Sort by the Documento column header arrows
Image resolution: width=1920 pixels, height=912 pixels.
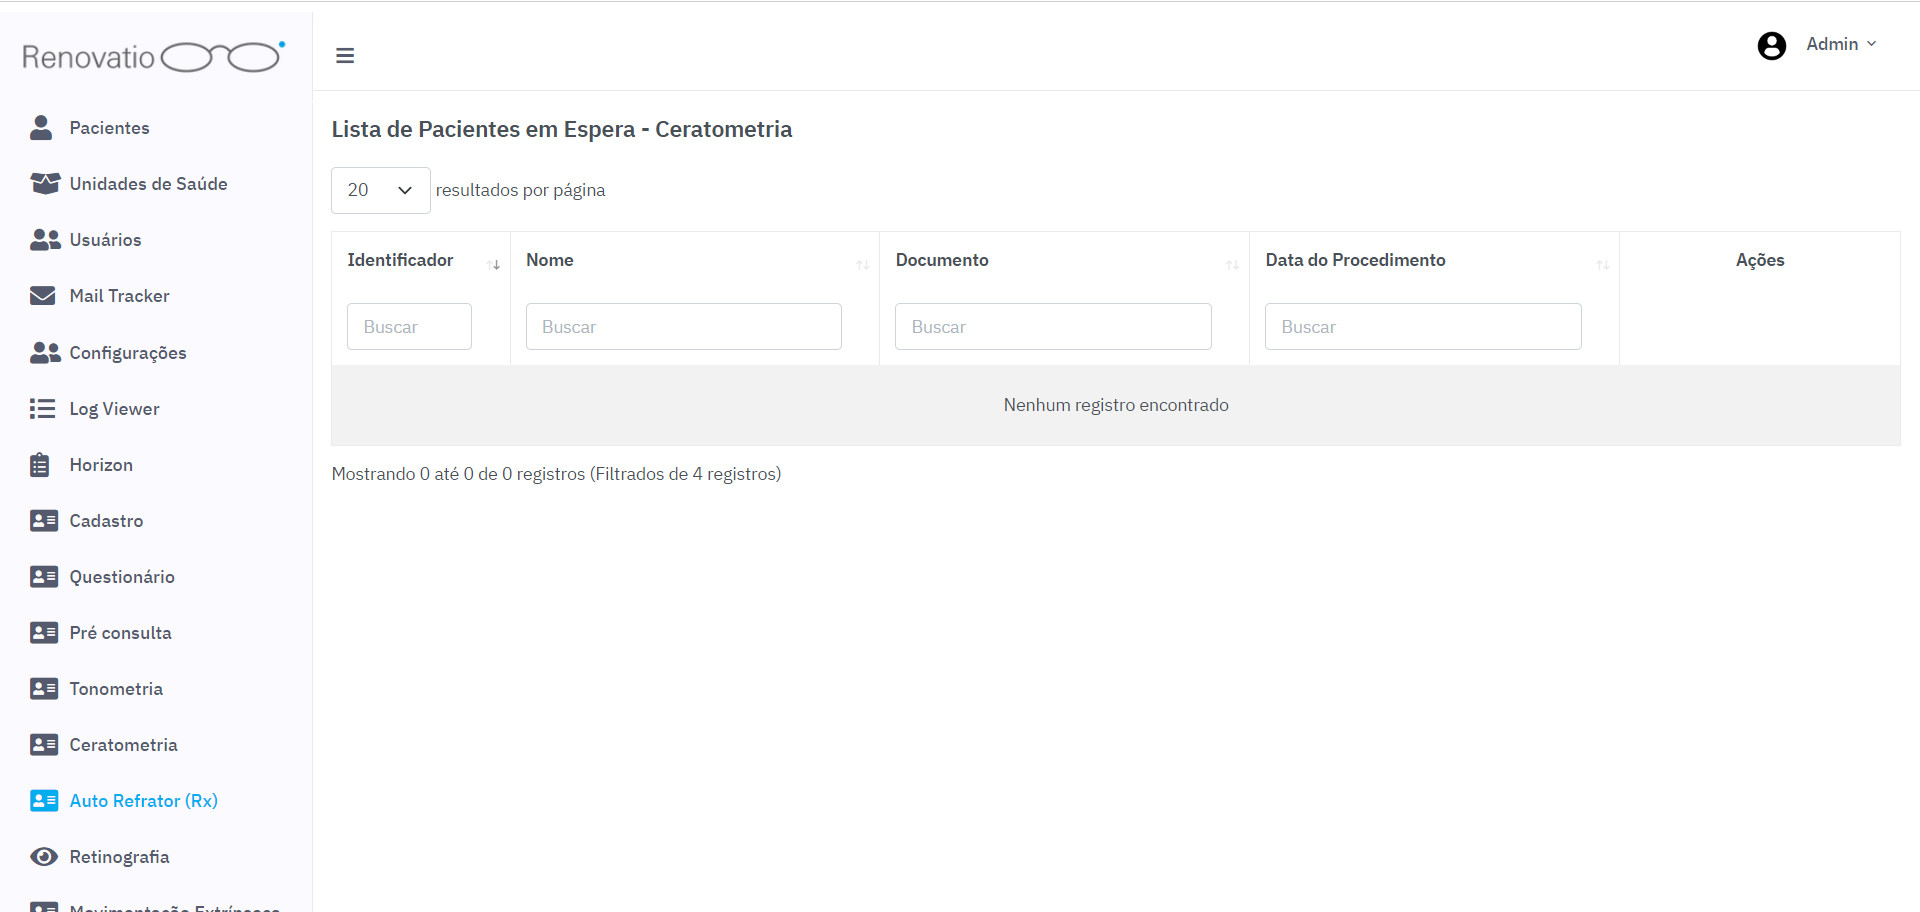(x=1232, y=265)
